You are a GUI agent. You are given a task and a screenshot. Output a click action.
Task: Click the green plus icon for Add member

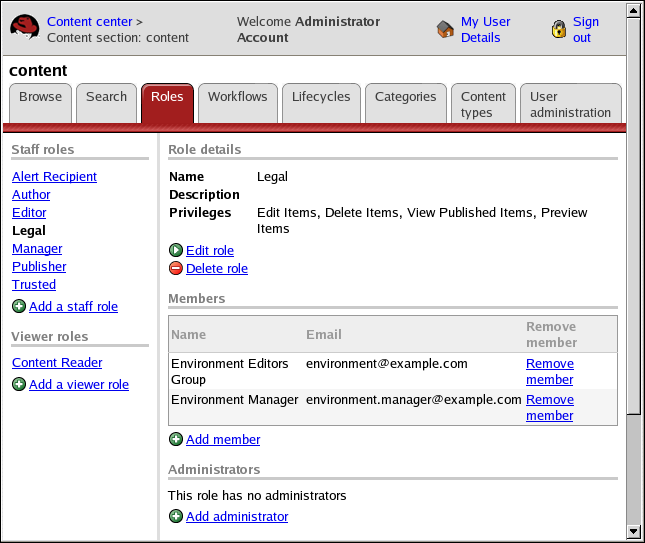176,439
